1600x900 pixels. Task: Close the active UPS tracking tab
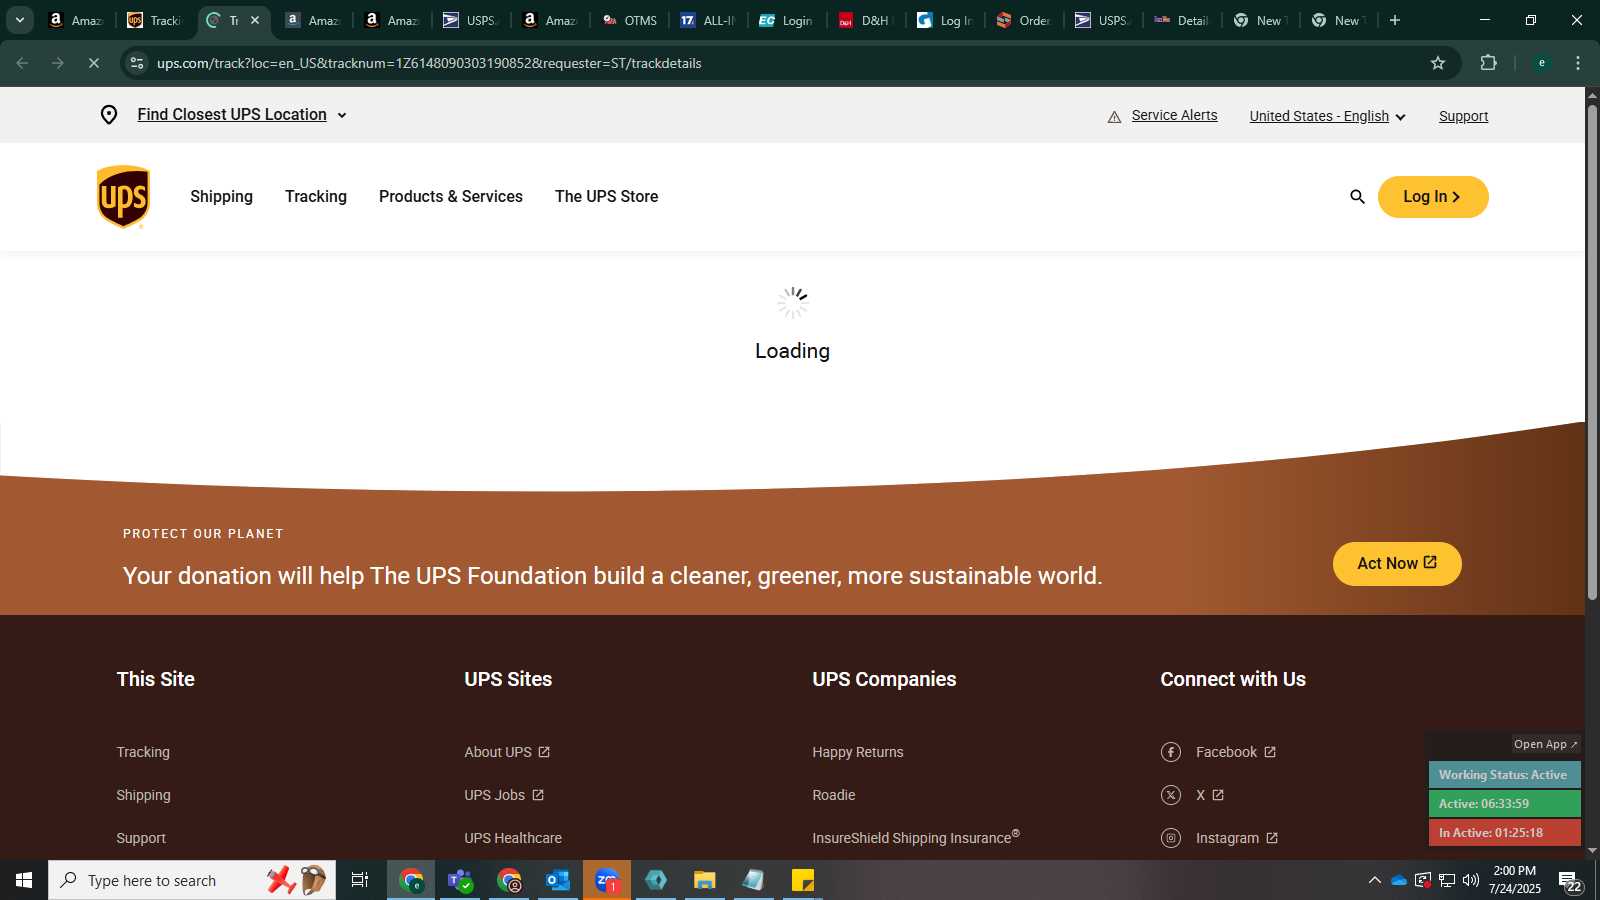[x=255, y=20]
